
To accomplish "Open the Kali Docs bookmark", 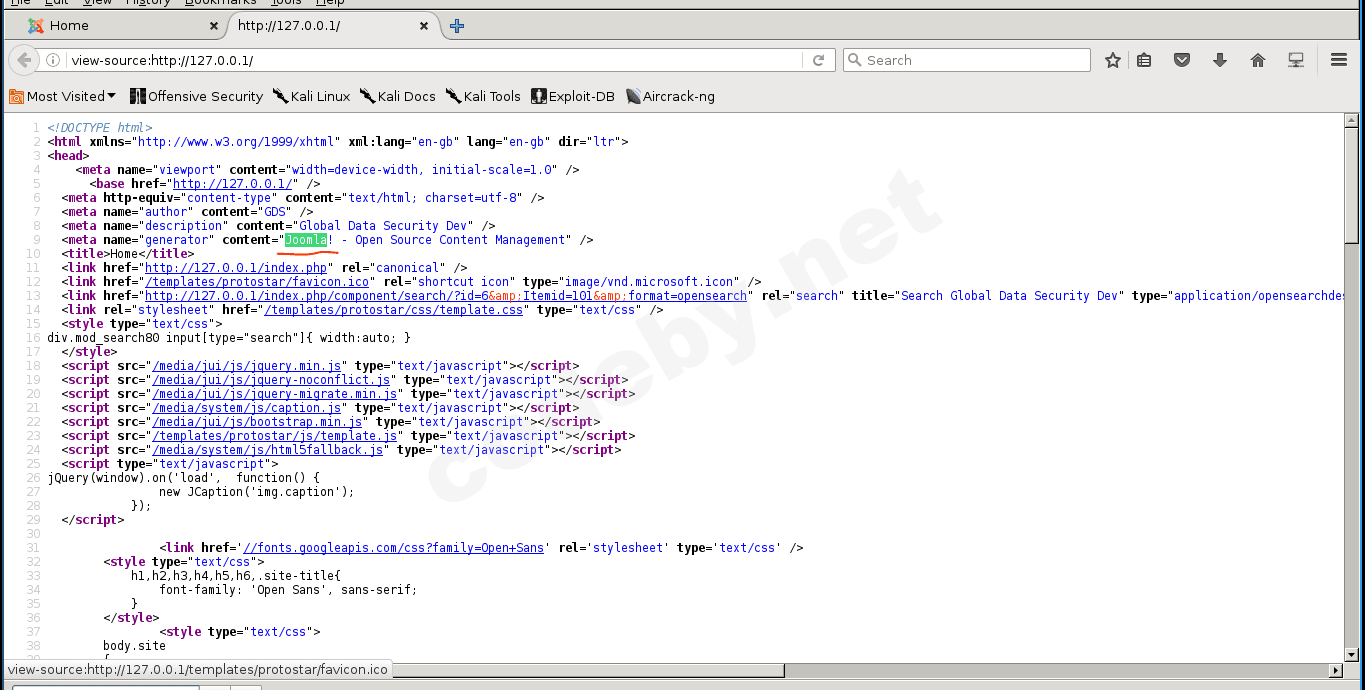I will click(x=397, y=96).
